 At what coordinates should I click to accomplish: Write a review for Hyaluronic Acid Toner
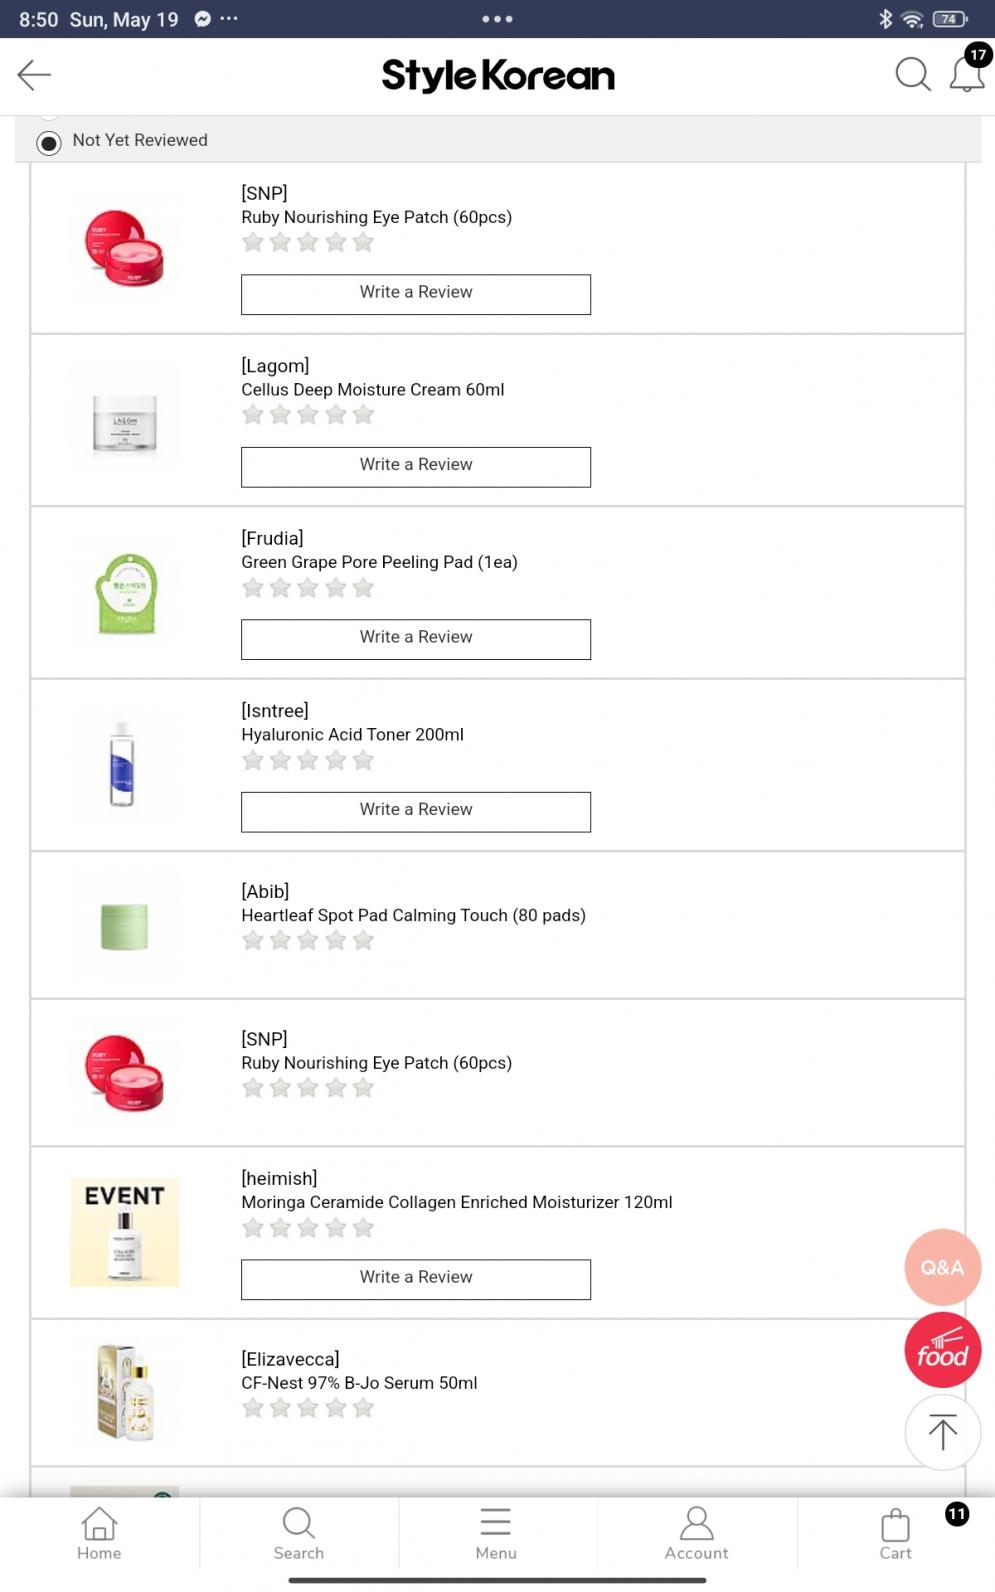point(416,811)
